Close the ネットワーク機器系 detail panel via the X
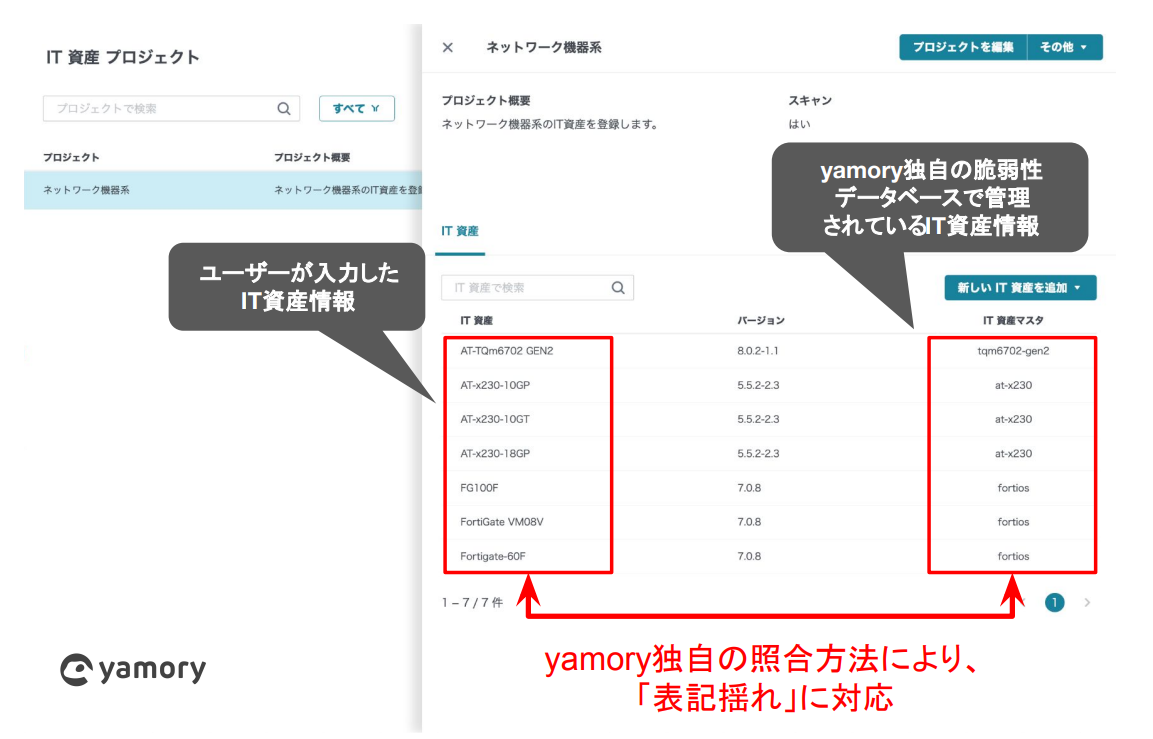 [x=447, y=47]
